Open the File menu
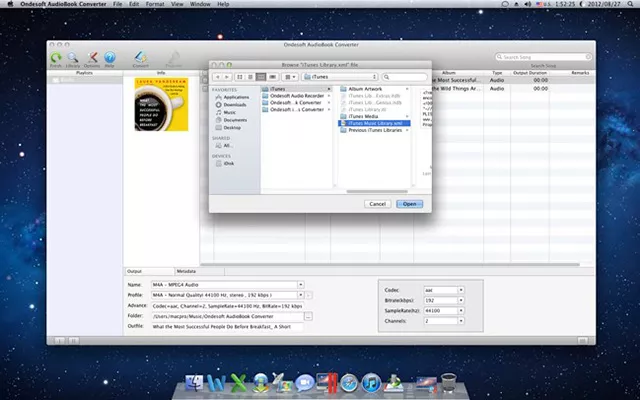Screen dimensions: 640x400 (x=118, y=4)
